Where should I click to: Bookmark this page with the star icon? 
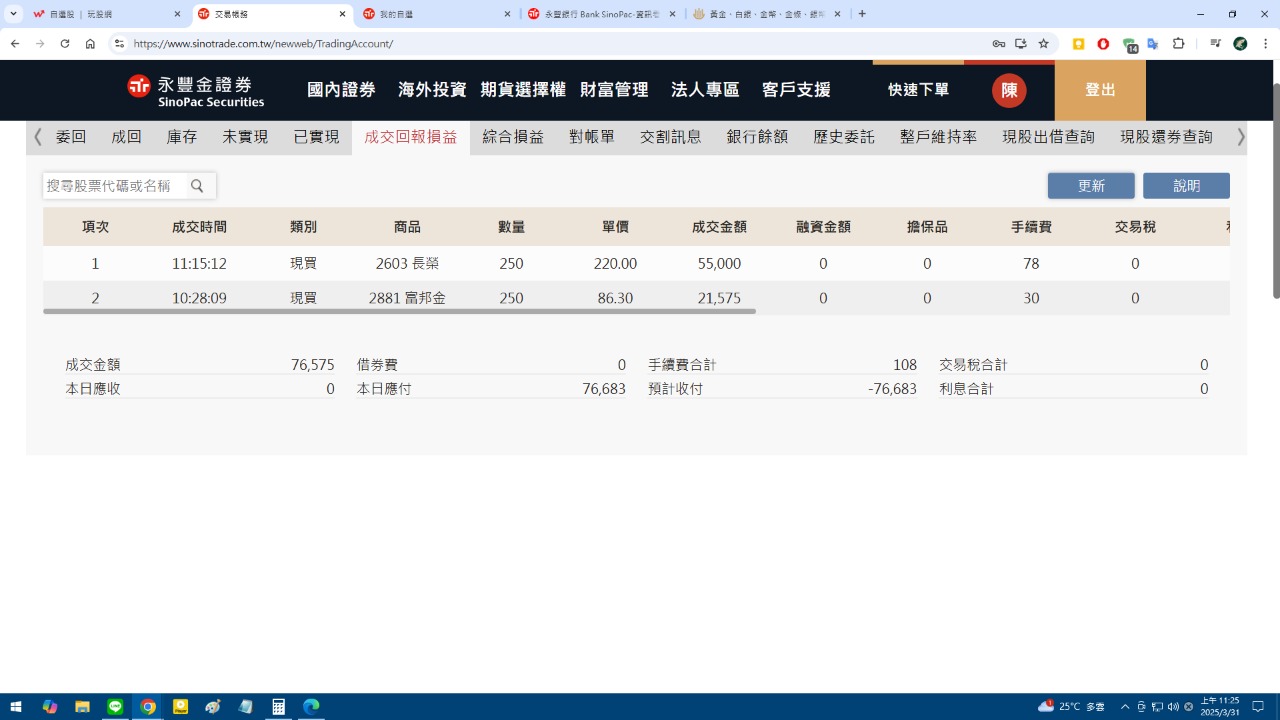tap(1043, 44)
